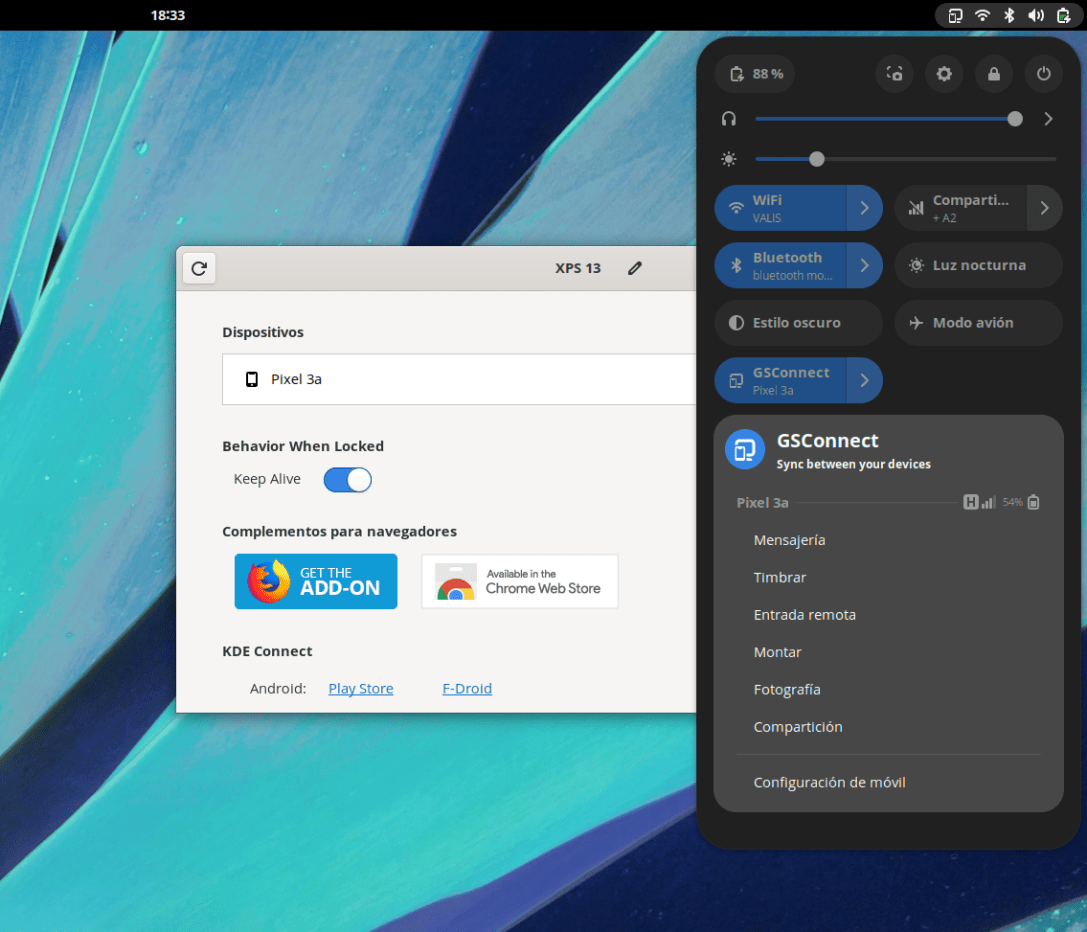Click the phone icon beside Pixel 3a device row

tap(252, 379)
